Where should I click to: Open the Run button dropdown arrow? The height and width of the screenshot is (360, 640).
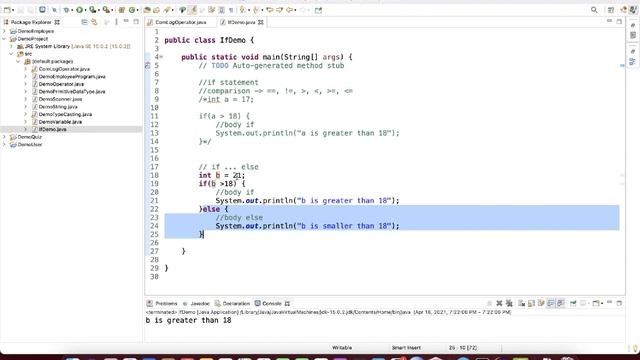pos(86,10)
